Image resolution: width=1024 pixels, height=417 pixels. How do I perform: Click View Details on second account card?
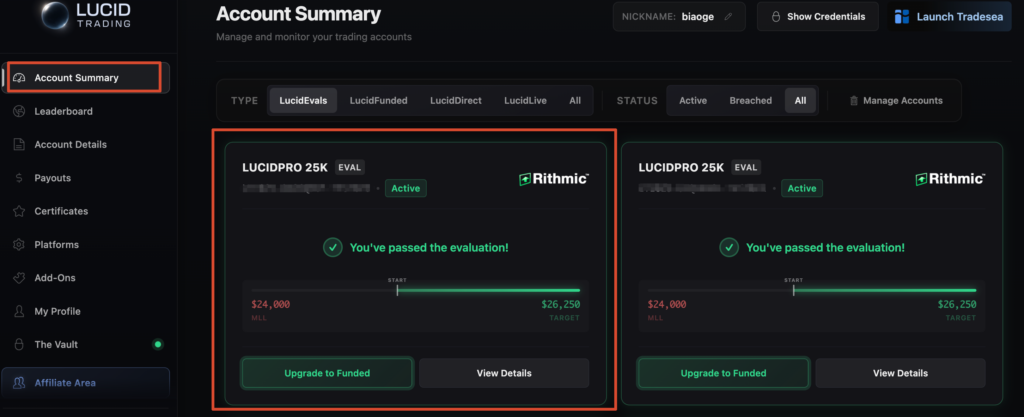pos(900,373)
